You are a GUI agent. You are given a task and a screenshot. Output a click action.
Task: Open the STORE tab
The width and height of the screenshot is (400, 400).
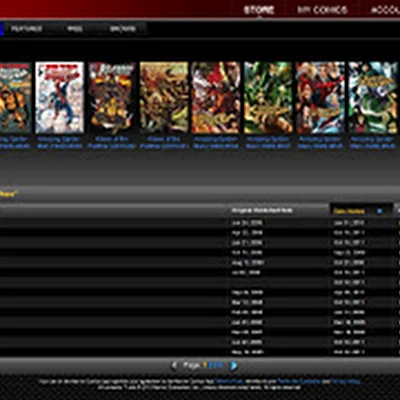pyautogui.click(x=259, y=10)
